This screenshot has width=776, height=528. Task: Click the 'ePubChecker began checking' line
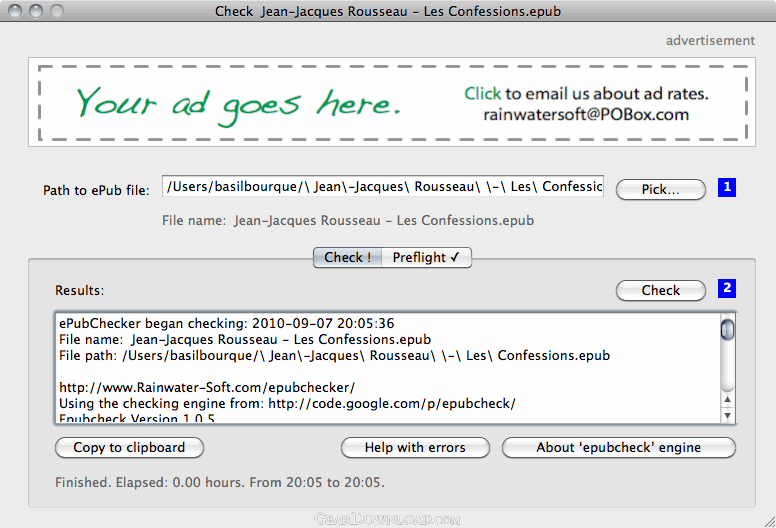pyautogui.click(x=227, y=324)
